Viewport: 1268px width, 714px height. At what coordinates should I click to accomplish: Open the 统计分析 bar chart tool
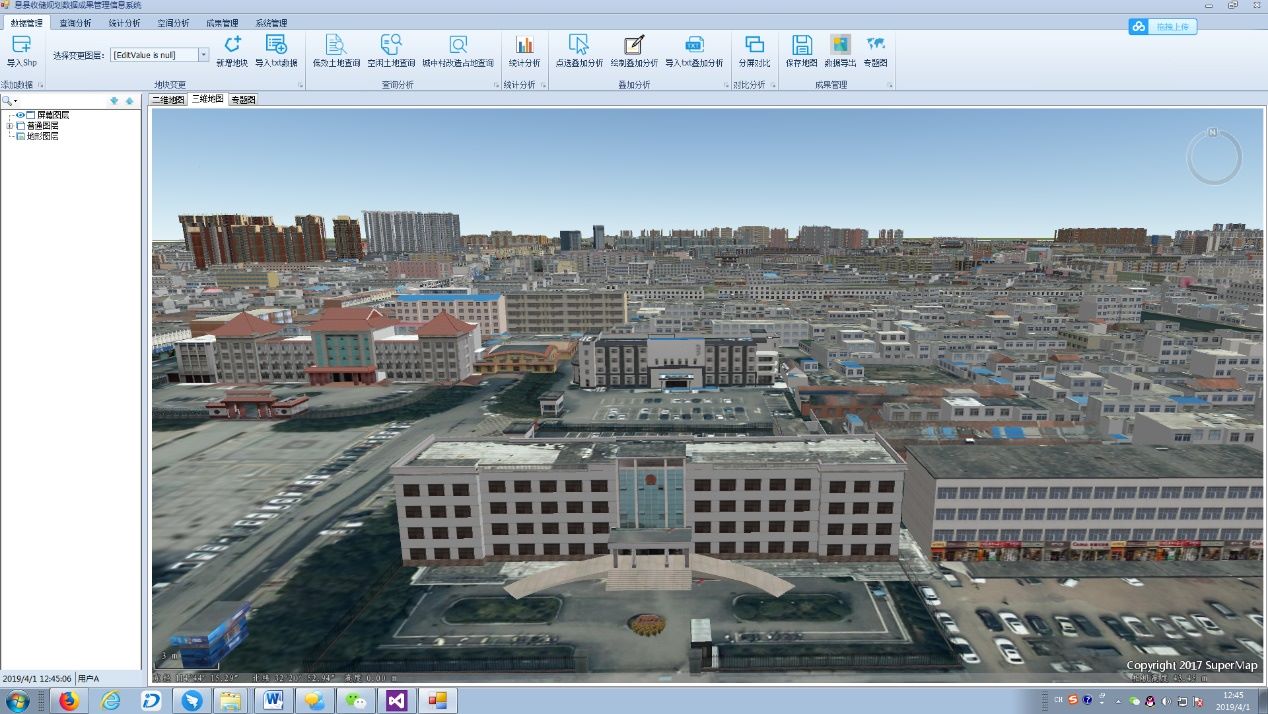pos(524,45)
